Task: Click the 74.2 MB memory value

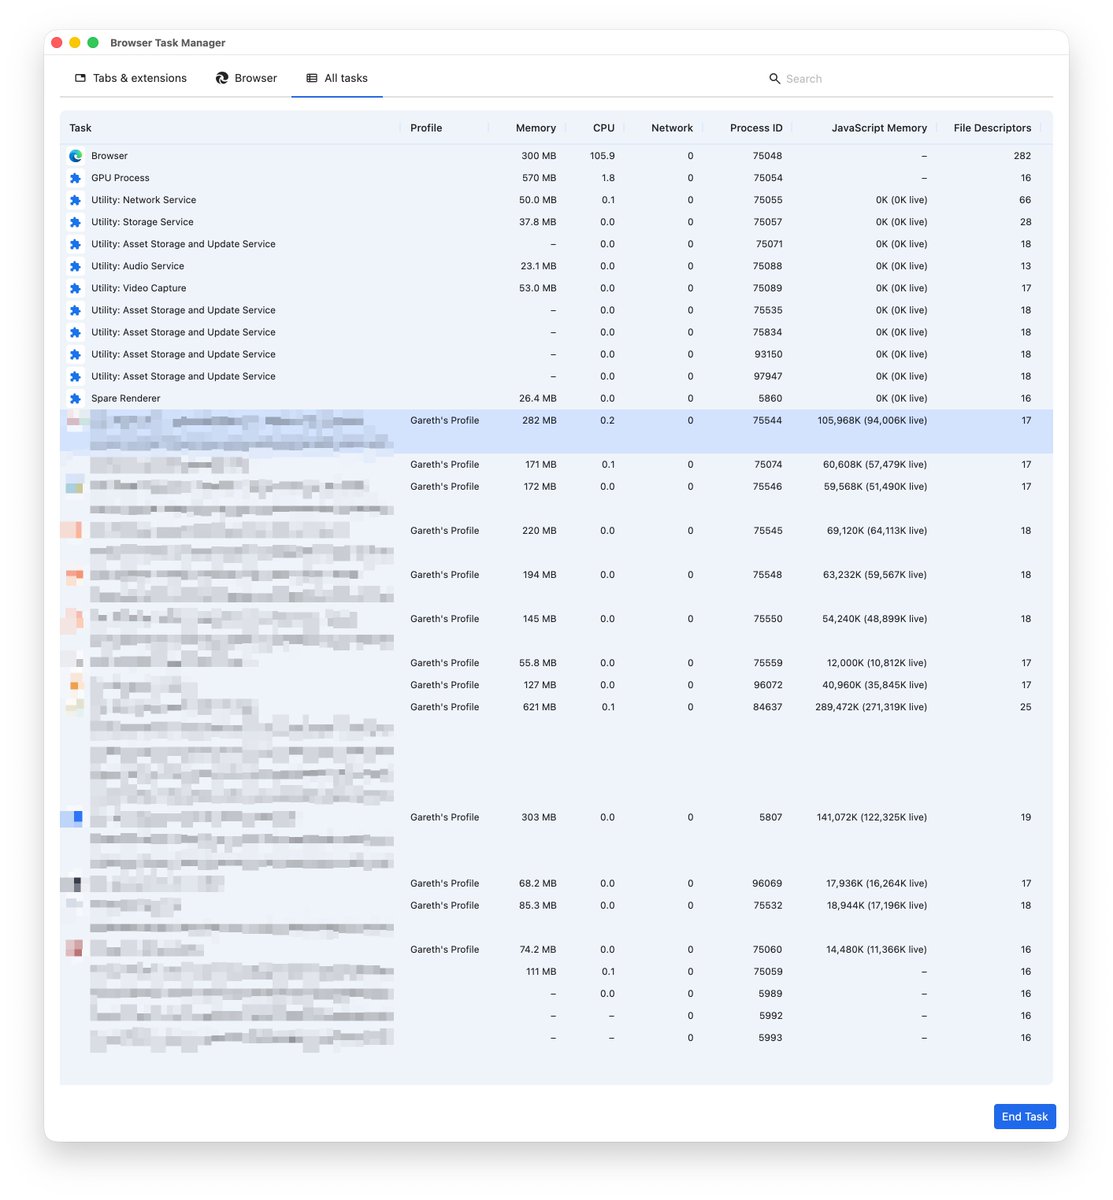Action: coord(538,949)
